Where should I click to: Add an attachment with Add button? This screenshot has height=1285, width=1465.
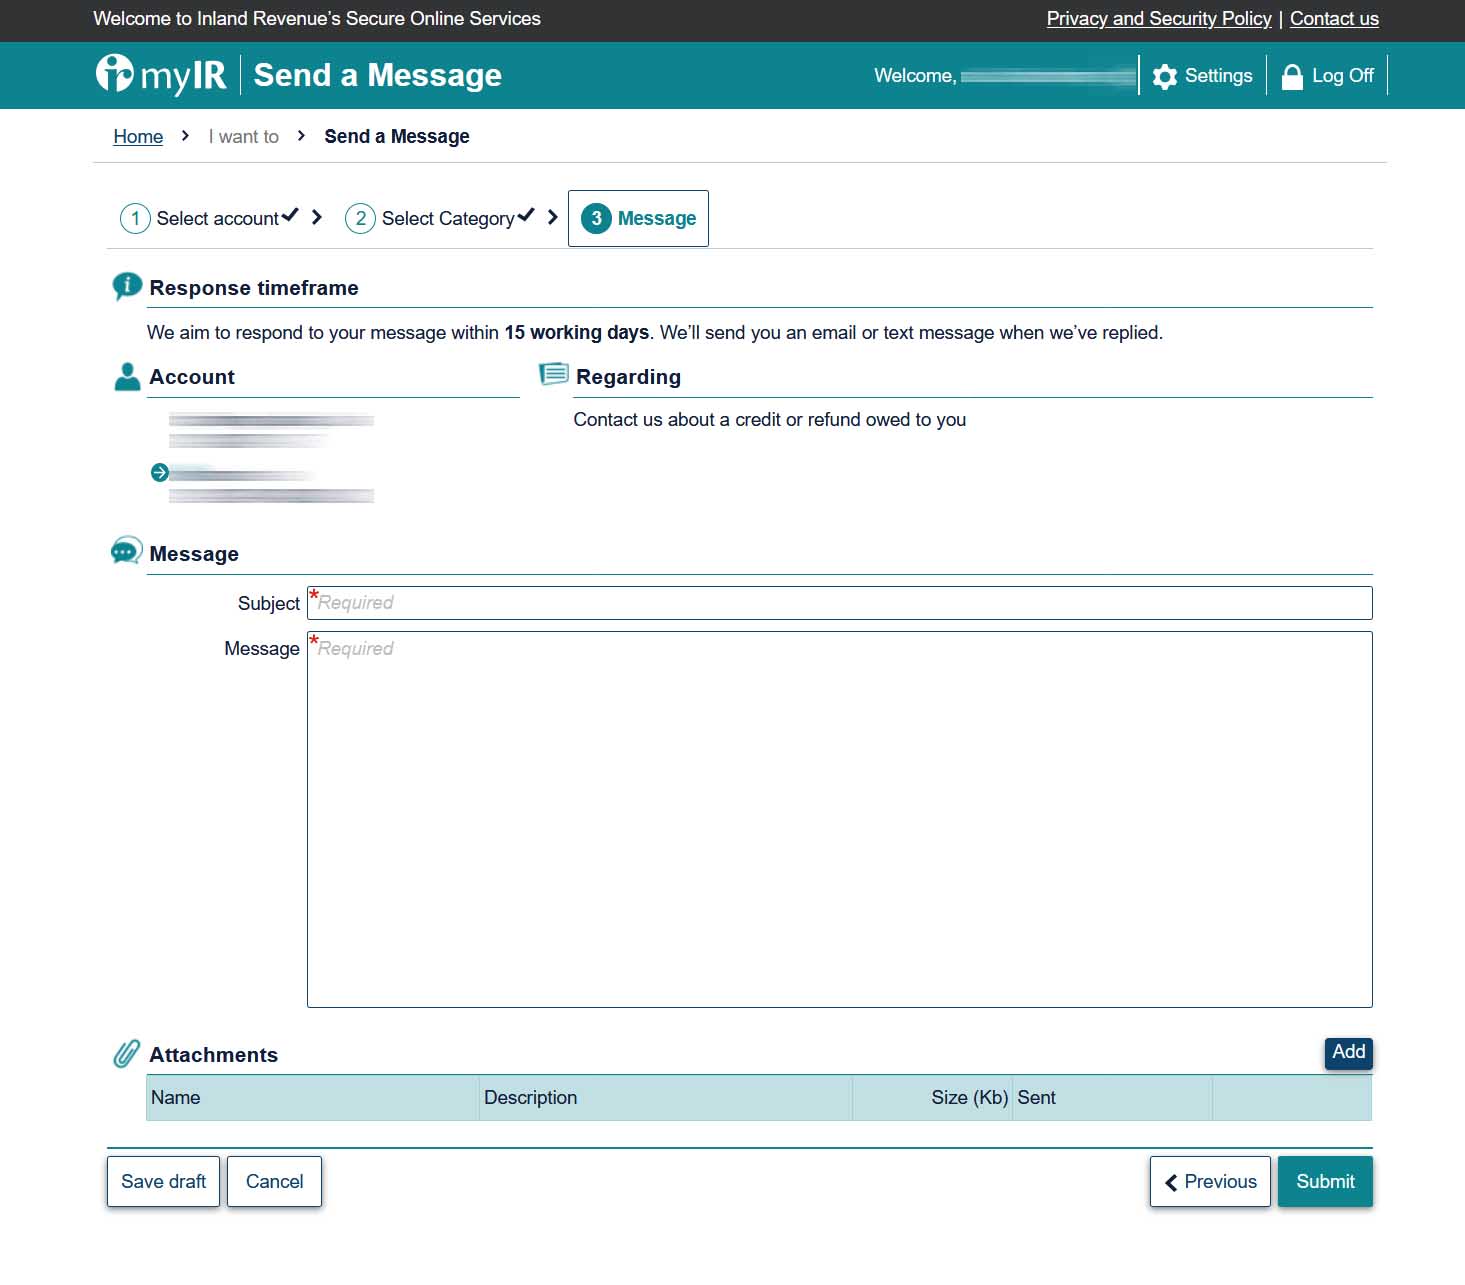(1348, 1052)
